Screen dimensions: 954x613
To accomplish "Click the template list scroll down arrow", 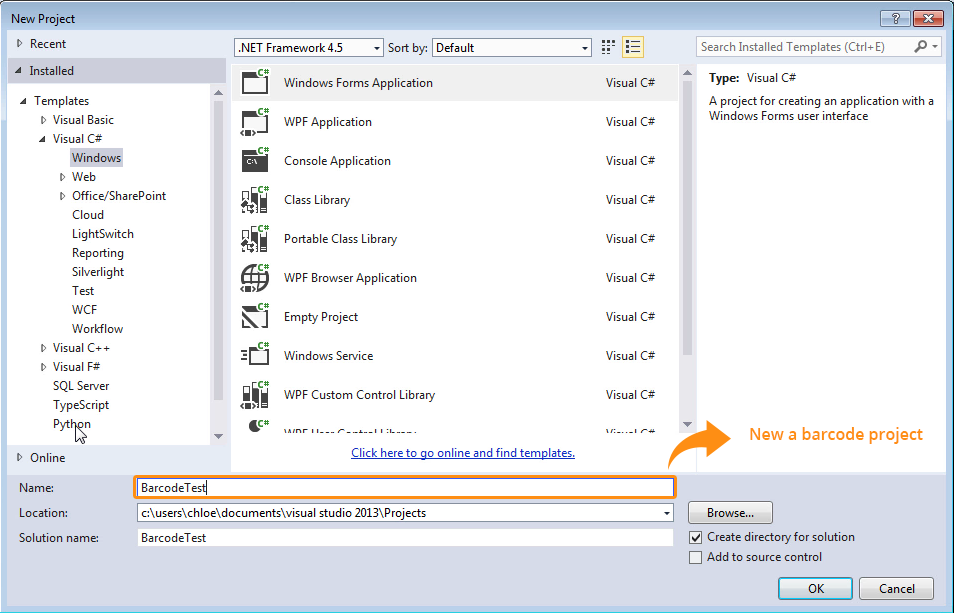I will coord(688,424).
